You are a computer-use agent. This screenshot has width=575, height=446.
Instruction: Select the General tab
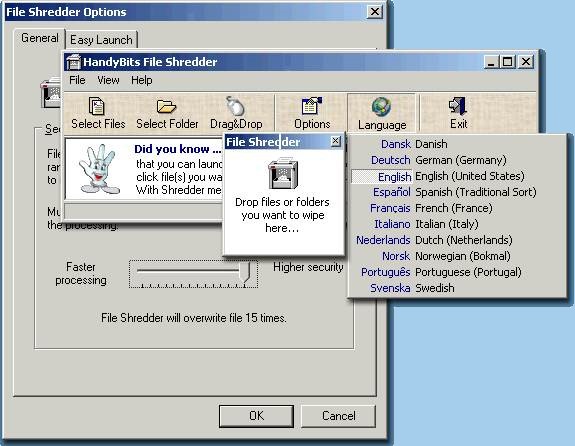(x=40, y=38)
